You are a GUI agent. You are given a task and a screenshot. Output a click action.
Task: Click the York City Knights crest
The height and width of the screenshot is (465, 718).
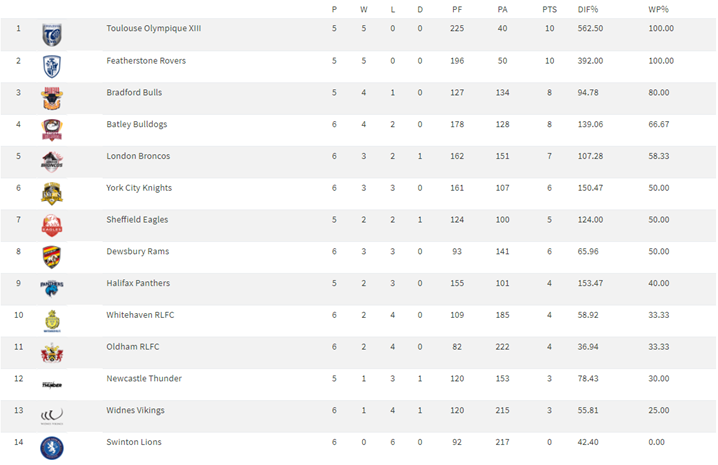(52, 193)
